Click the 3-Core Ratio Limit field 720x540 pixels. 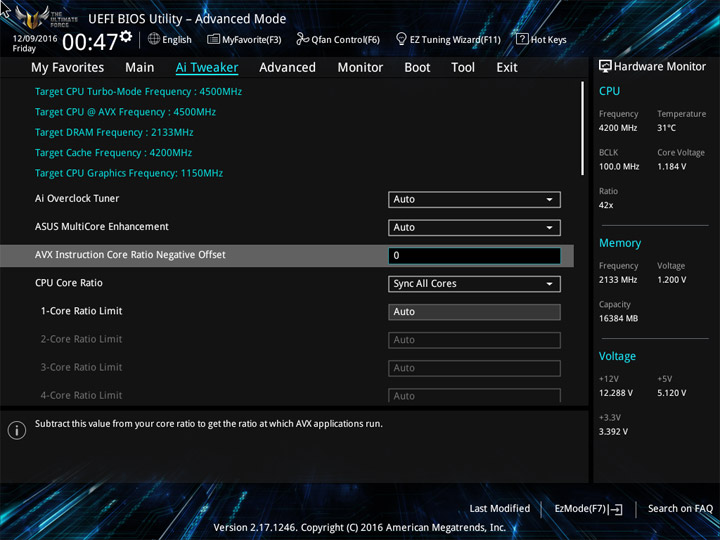(474, 368)
